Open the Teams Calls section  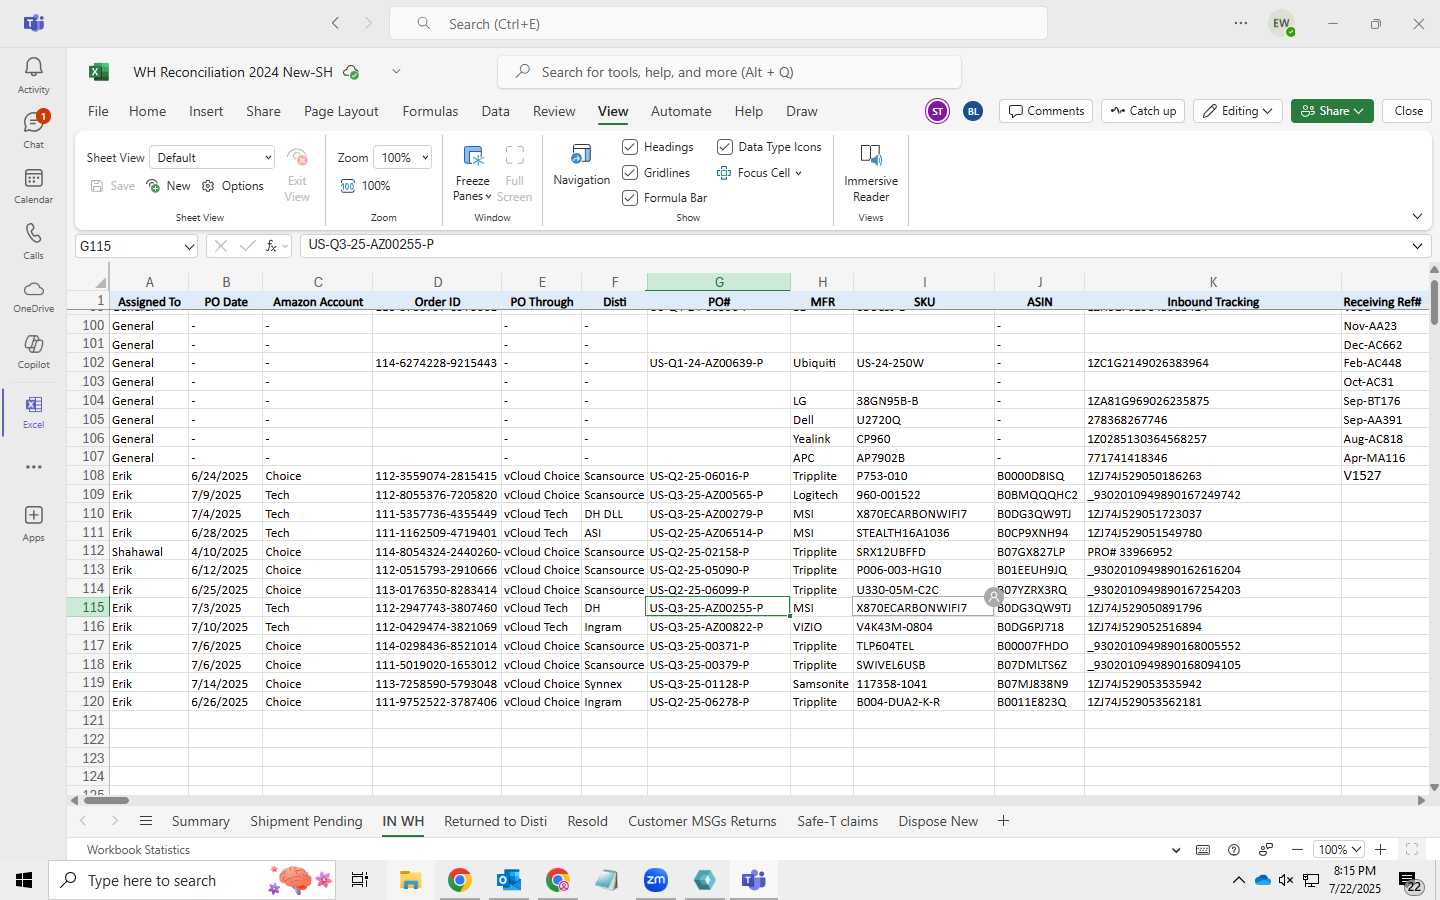(x=33, y=241)
